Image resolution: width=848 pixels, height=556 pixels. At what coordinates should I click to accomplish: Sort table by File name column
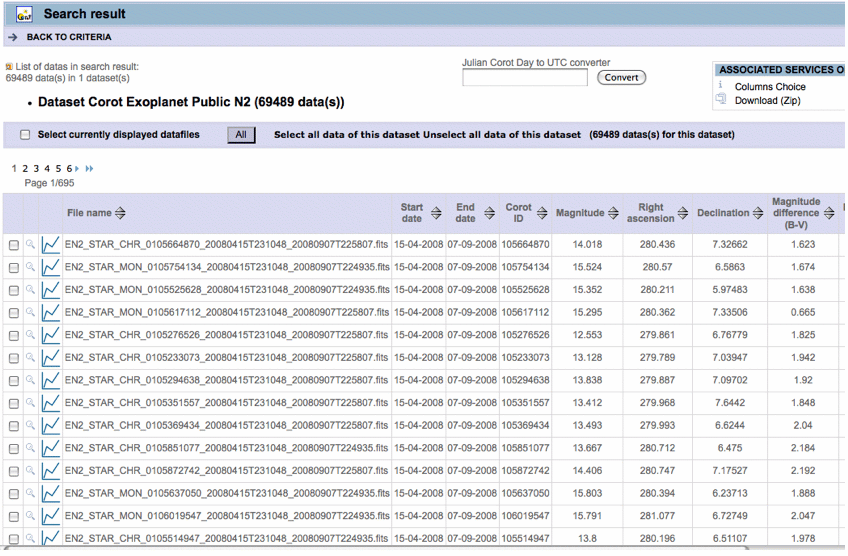pyautogui.click(x=120, y=213)
